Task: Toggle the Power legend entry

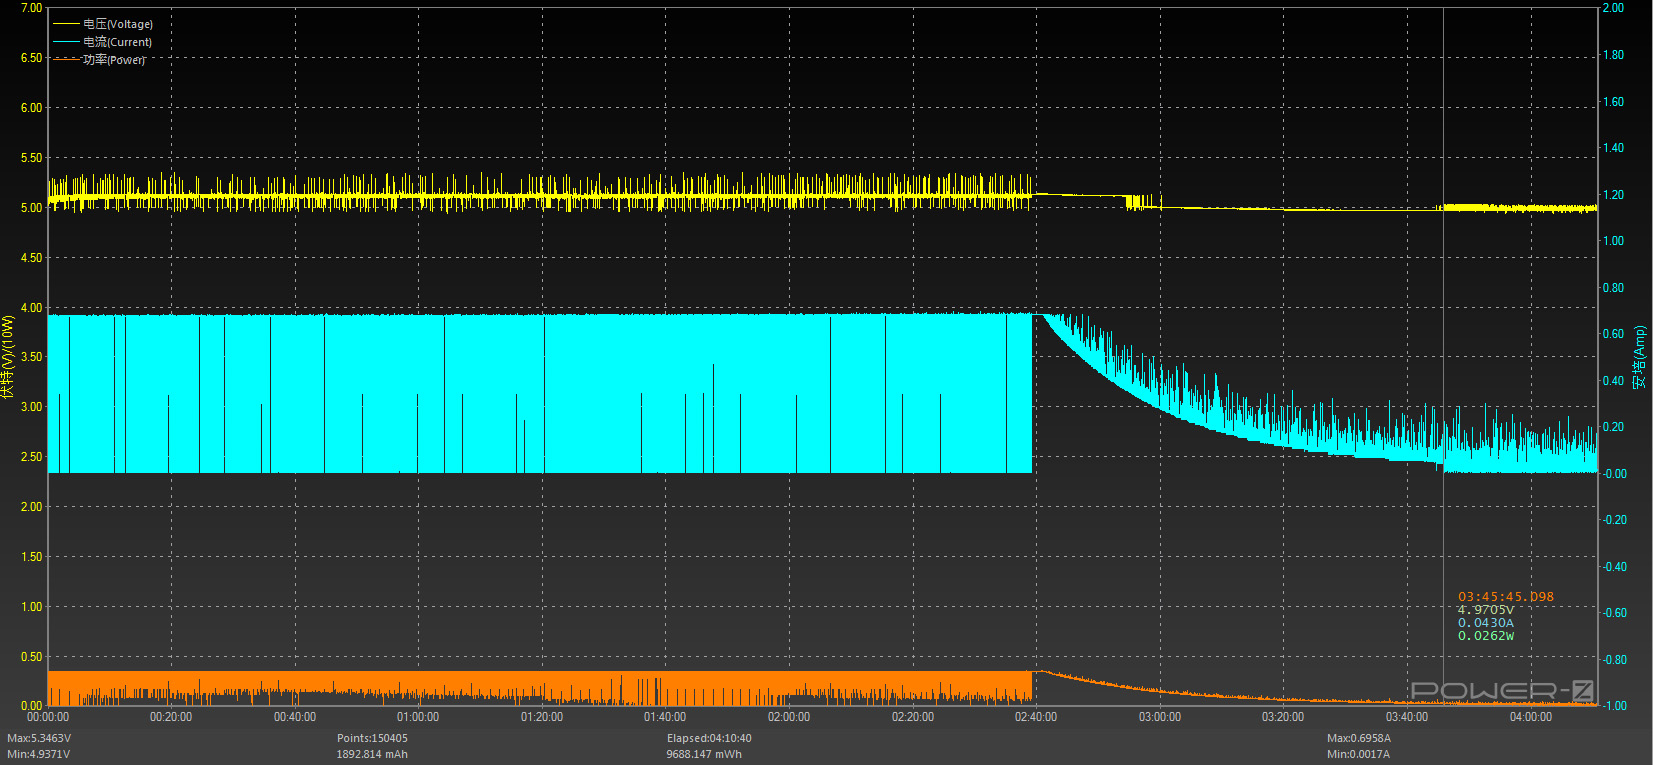Action: pyautogui.click(x=113, y=60)
